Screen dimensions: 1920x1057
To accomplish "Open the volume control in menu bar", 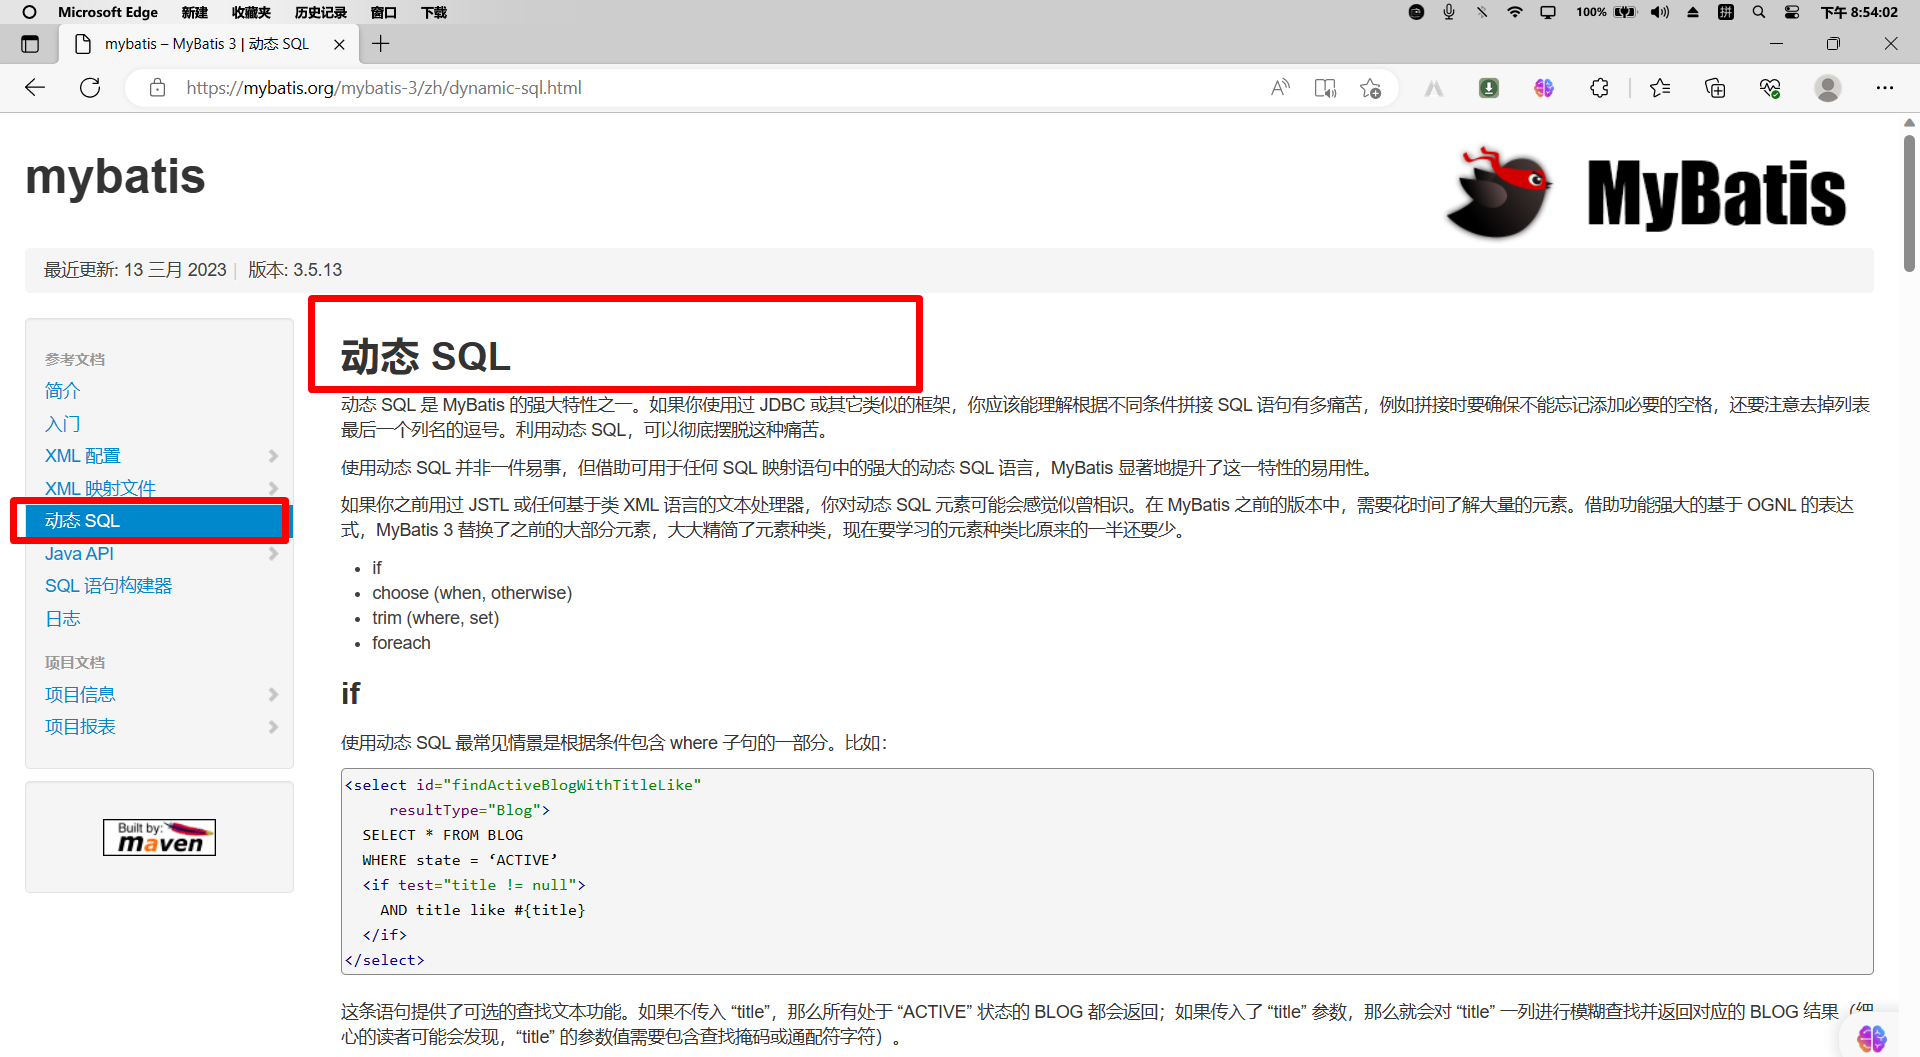I will (1660, 12).
